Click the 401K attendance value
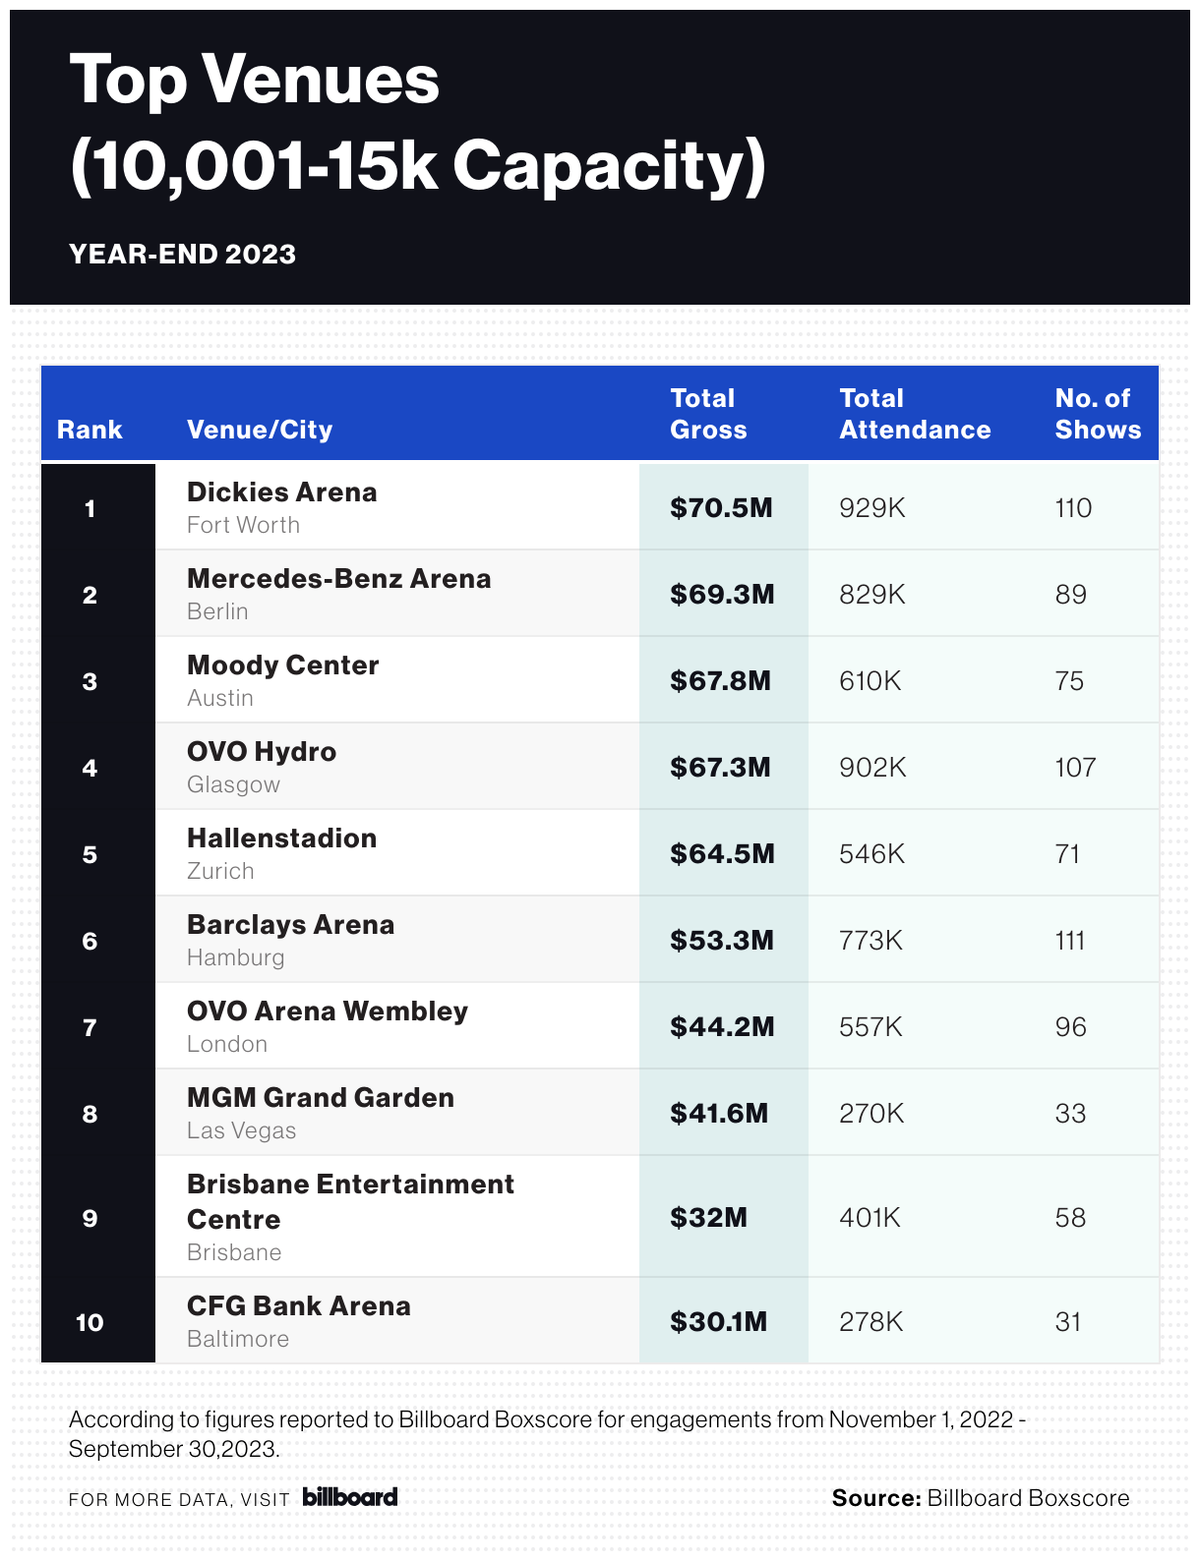 tap(870, 1218)
